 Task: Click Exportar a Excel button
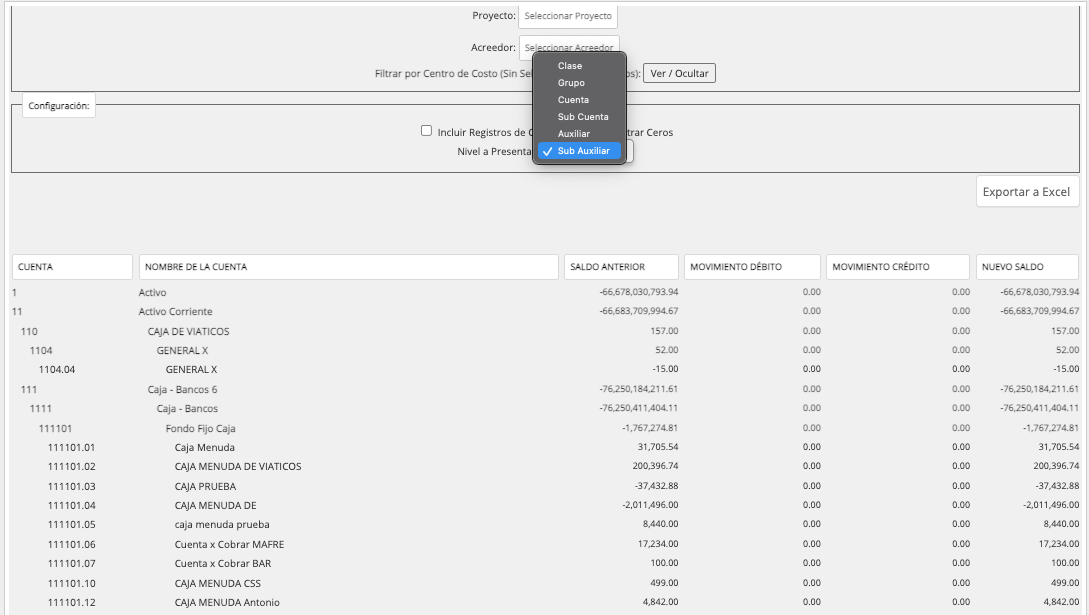pyautogui.click(x=1026, y=192)
